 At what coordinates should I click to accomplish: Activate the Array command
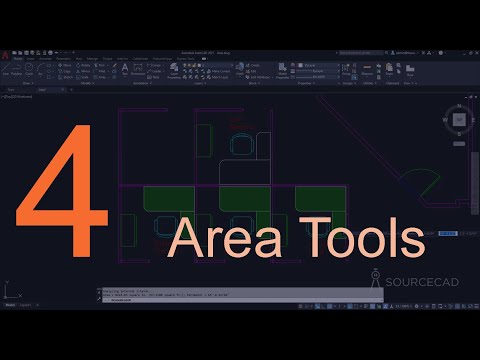[100, 77]
